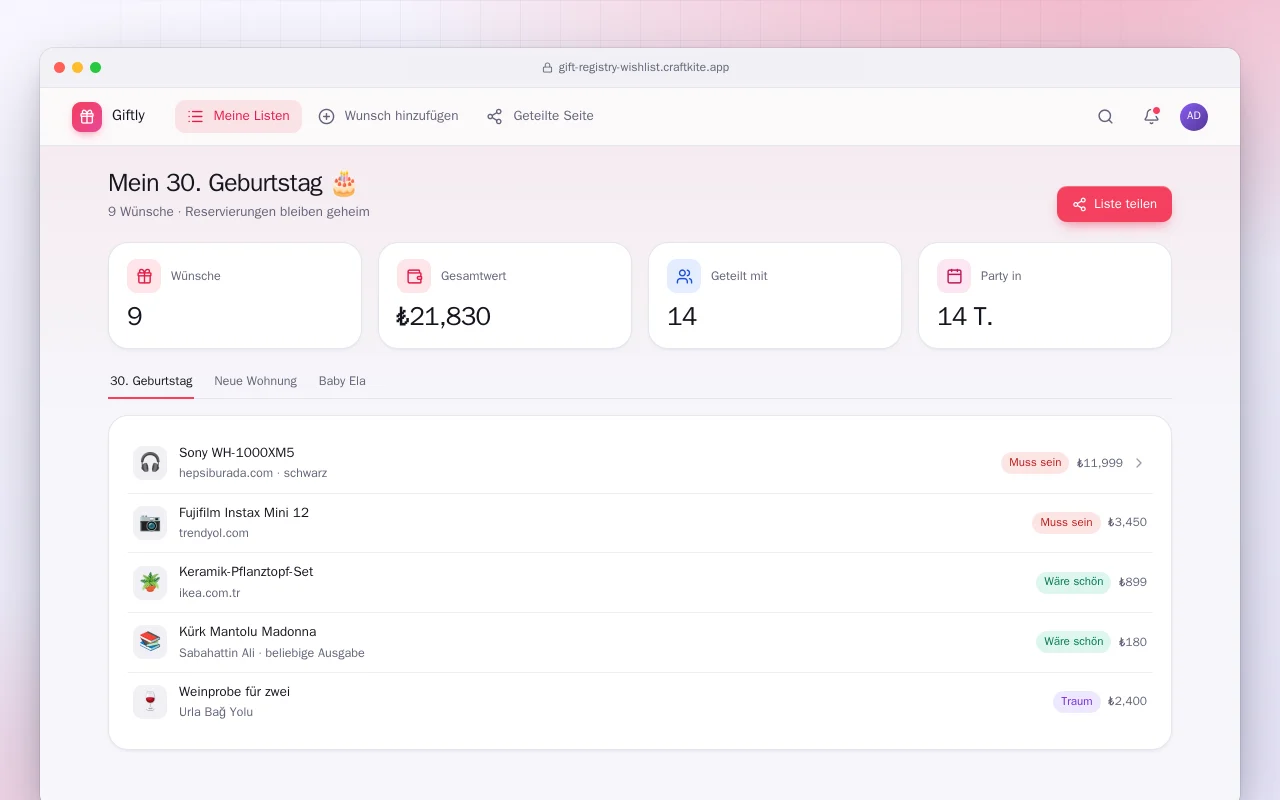Click the ₺11,999 price
The image size is (1280, 800).
(1100, 463)
